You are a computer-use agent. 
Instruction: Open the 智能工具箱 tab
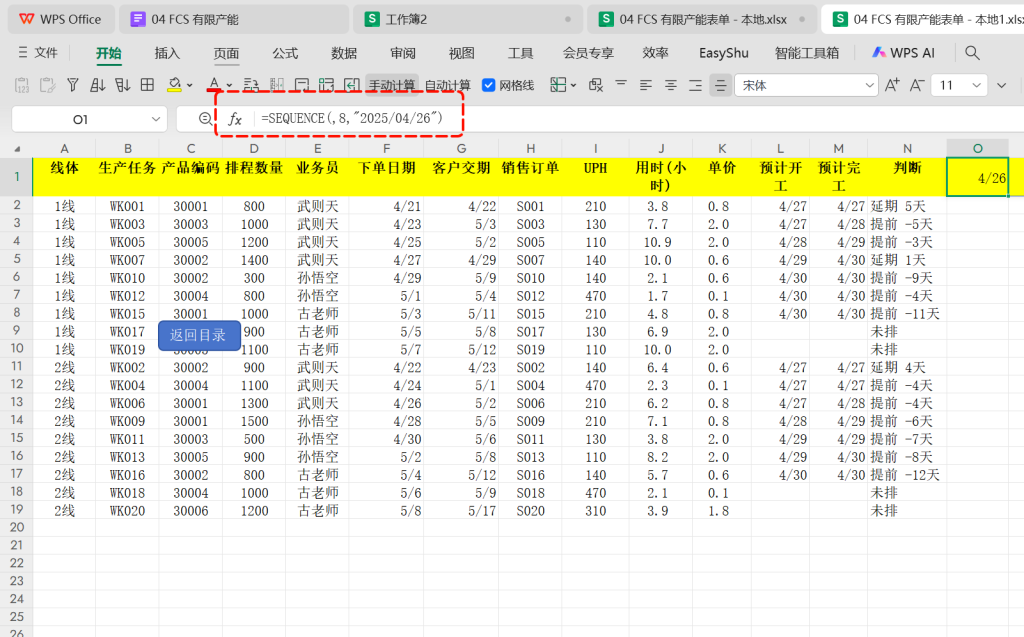point(807,53)
